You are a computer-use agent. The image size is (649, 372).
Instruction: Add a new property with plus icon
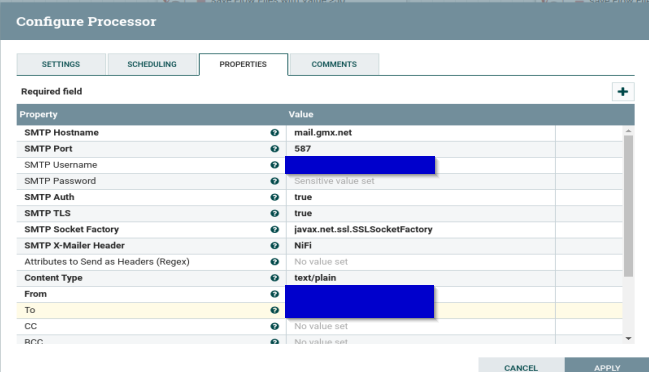click(x=623, y=91)
